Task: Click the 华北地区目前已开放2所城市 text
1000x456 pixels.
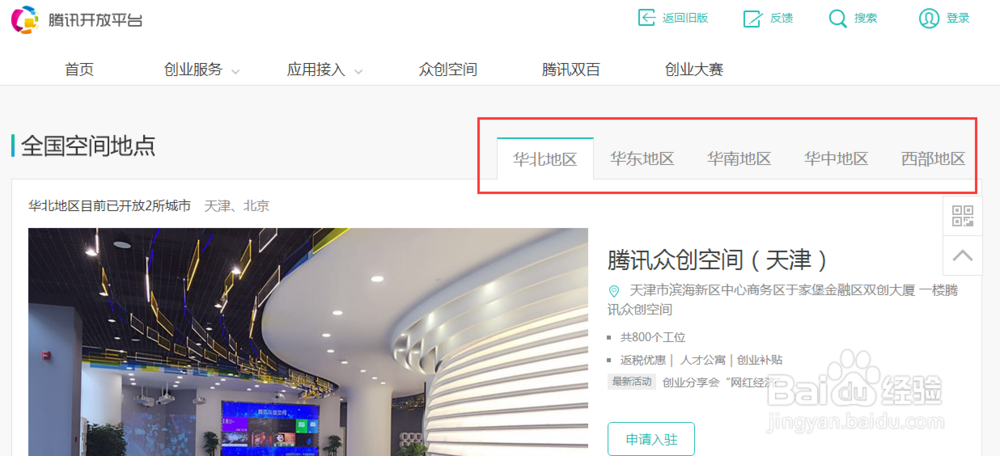Action: click(x=110, y=206)
